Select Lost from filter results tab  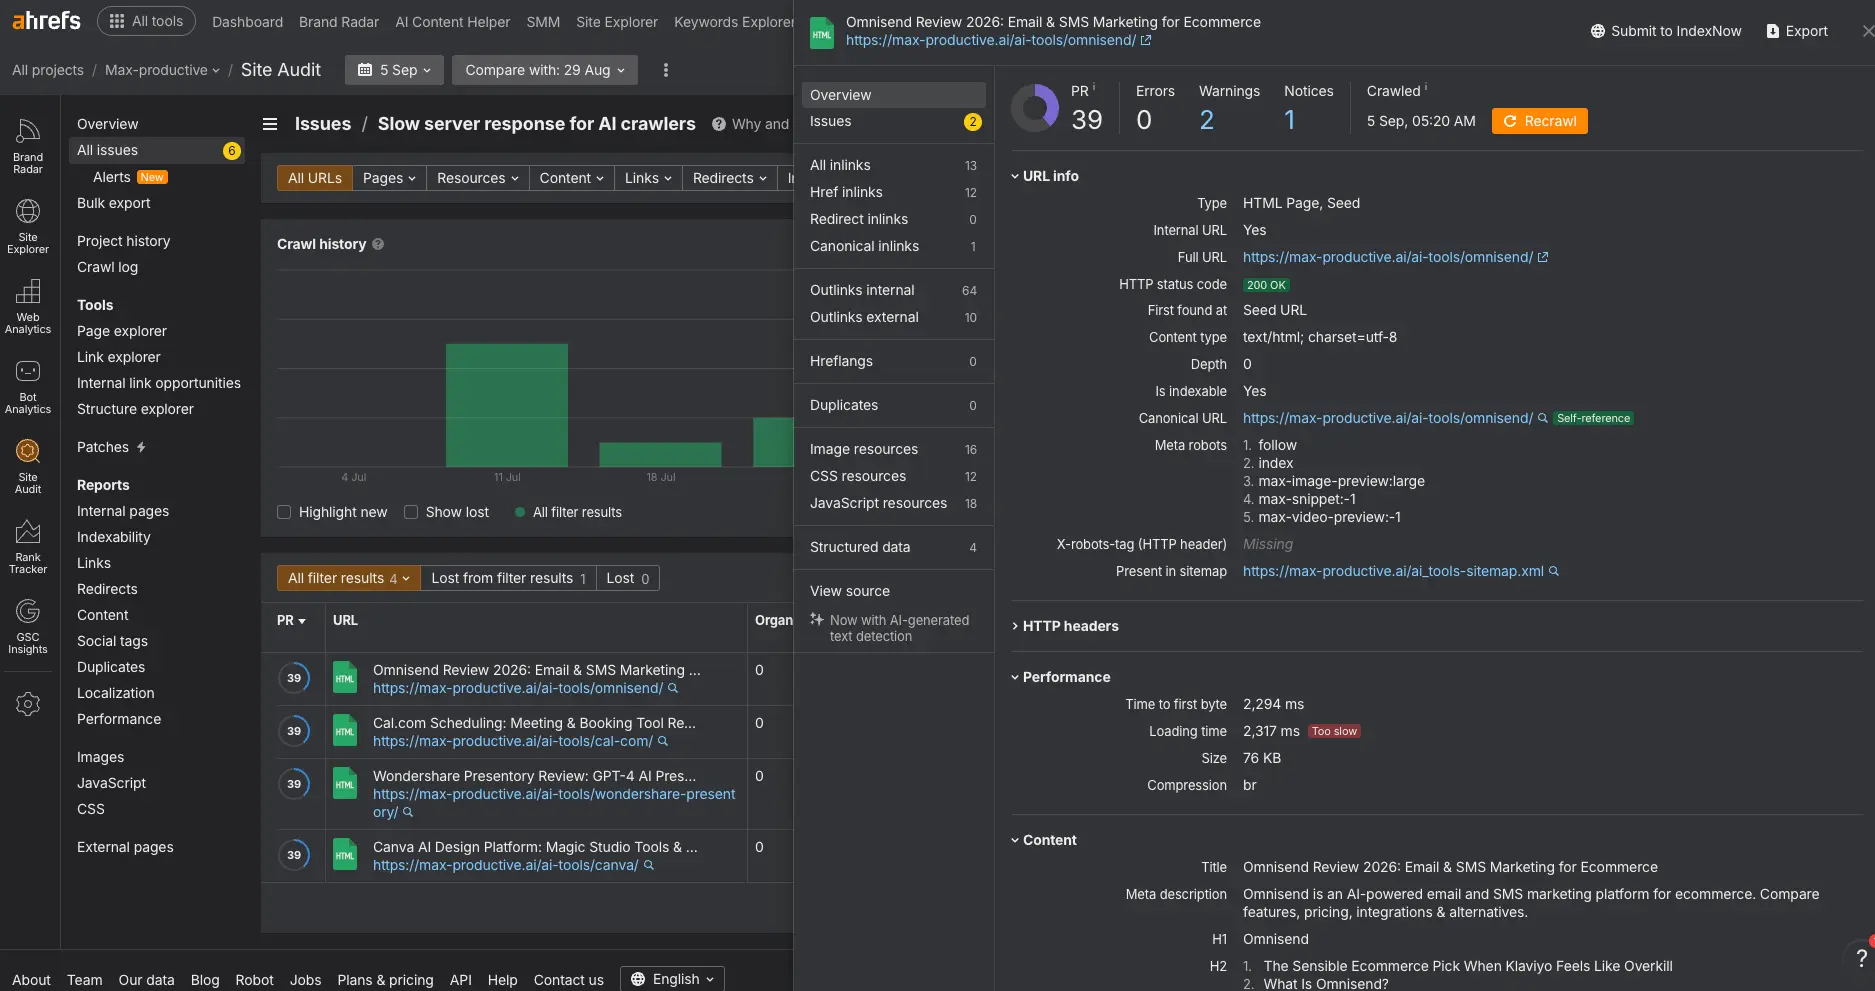tap(508, 578)
